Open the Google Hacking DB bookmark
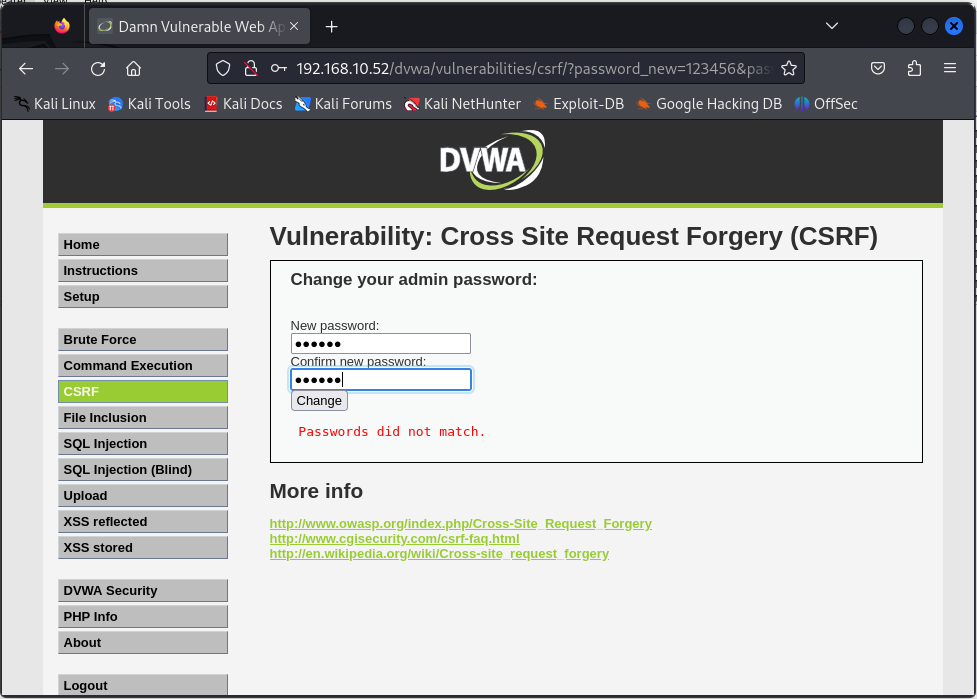The height and width of the screenshot is (699, 977). pos(709,104)
